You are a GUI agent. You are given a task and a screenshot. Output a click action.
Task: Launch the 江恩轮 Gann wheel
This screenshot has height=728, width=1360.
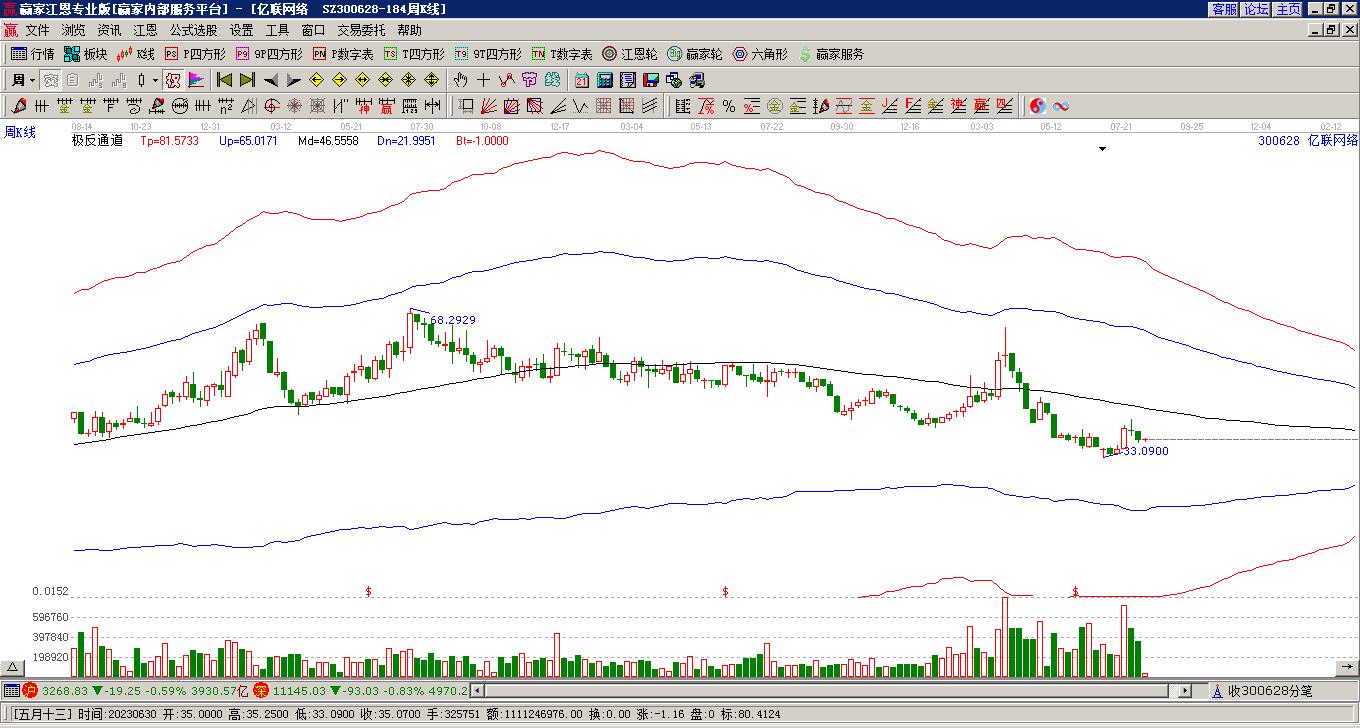coord(630,54)
